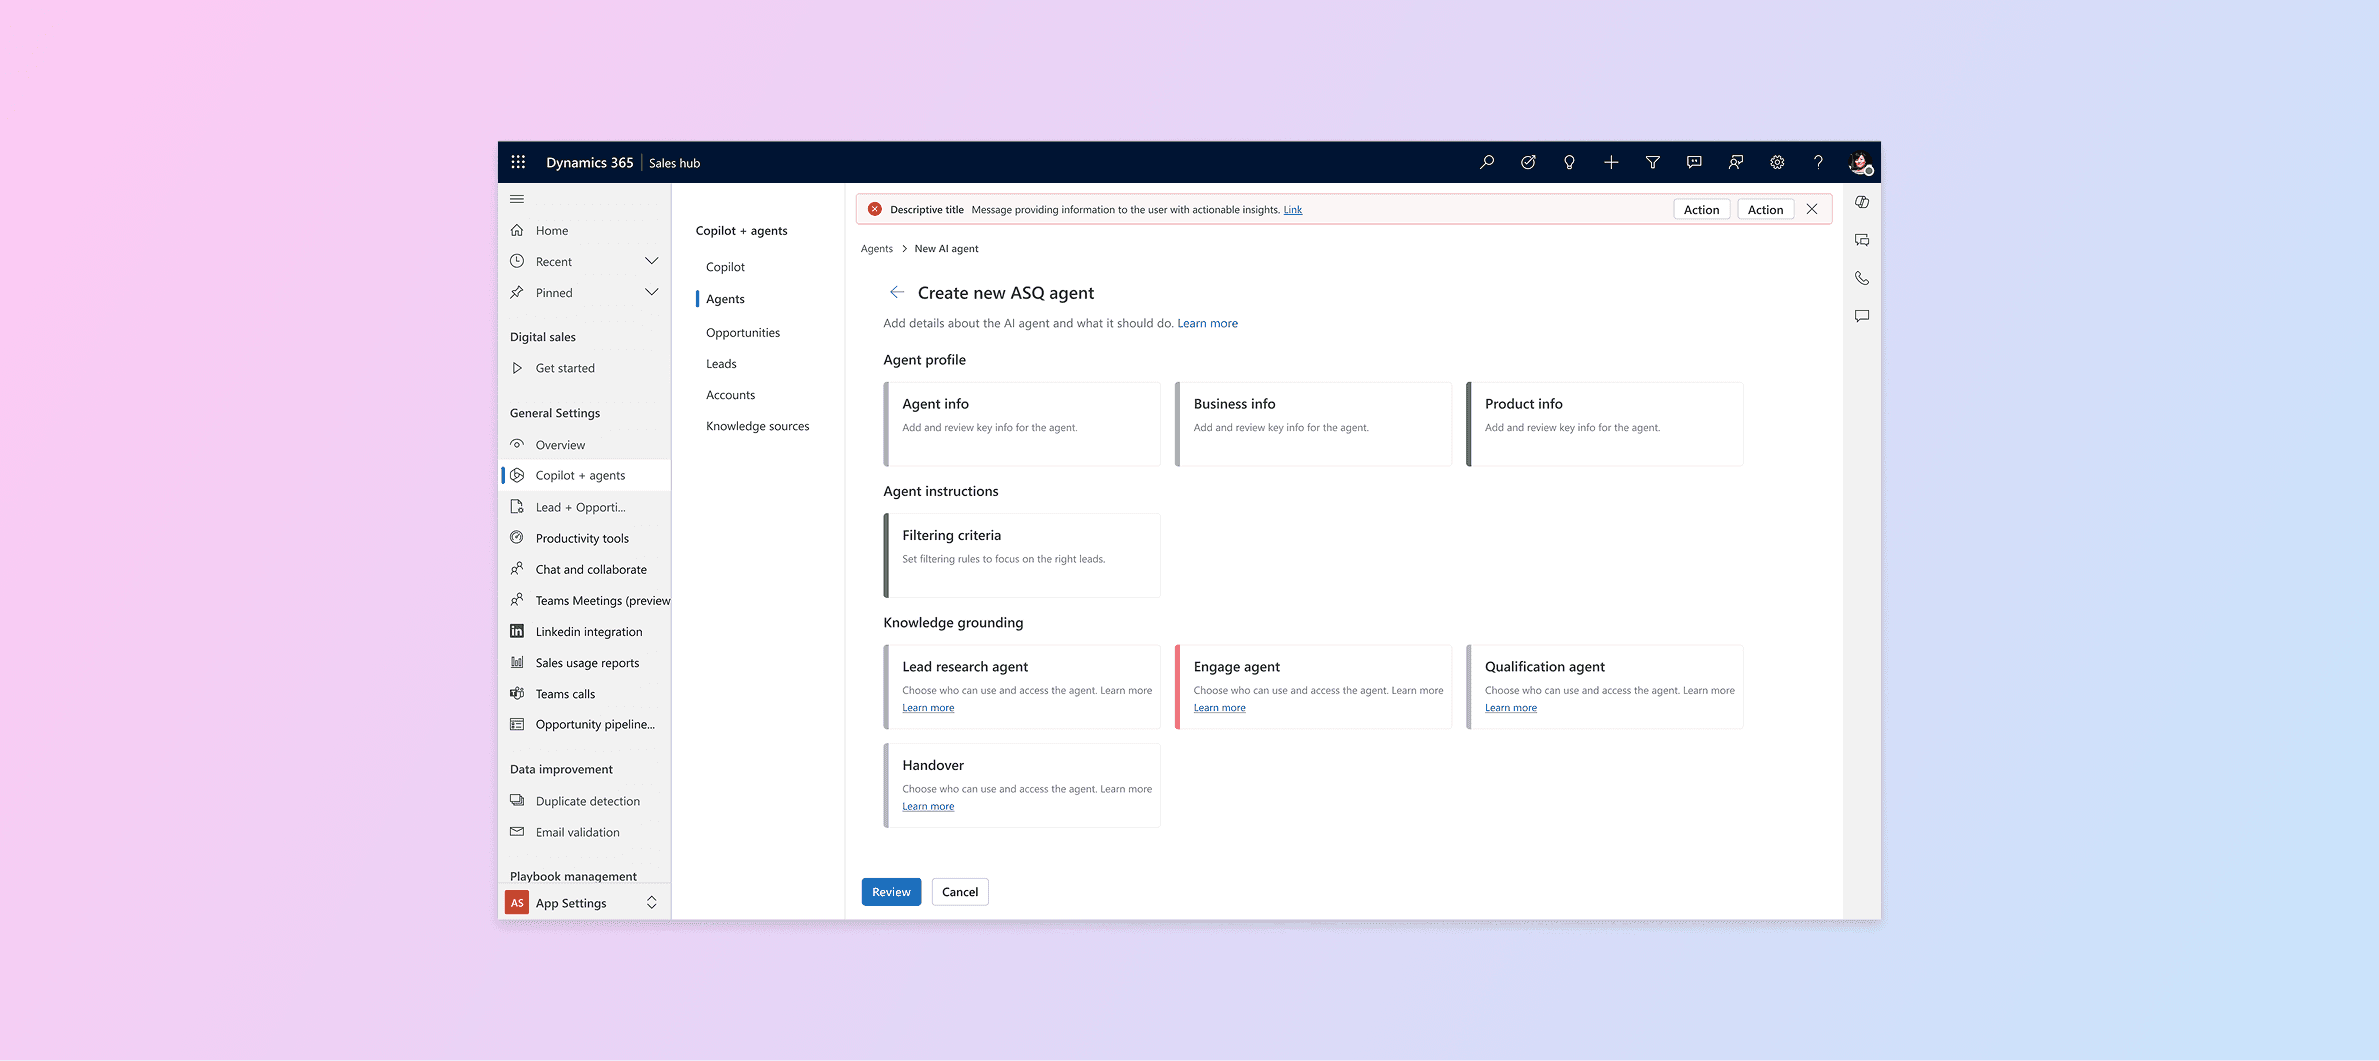Screen dimensions: 2379x1061
Task: Open the Qualification agent card
Action: click(x=1604, y=687)
